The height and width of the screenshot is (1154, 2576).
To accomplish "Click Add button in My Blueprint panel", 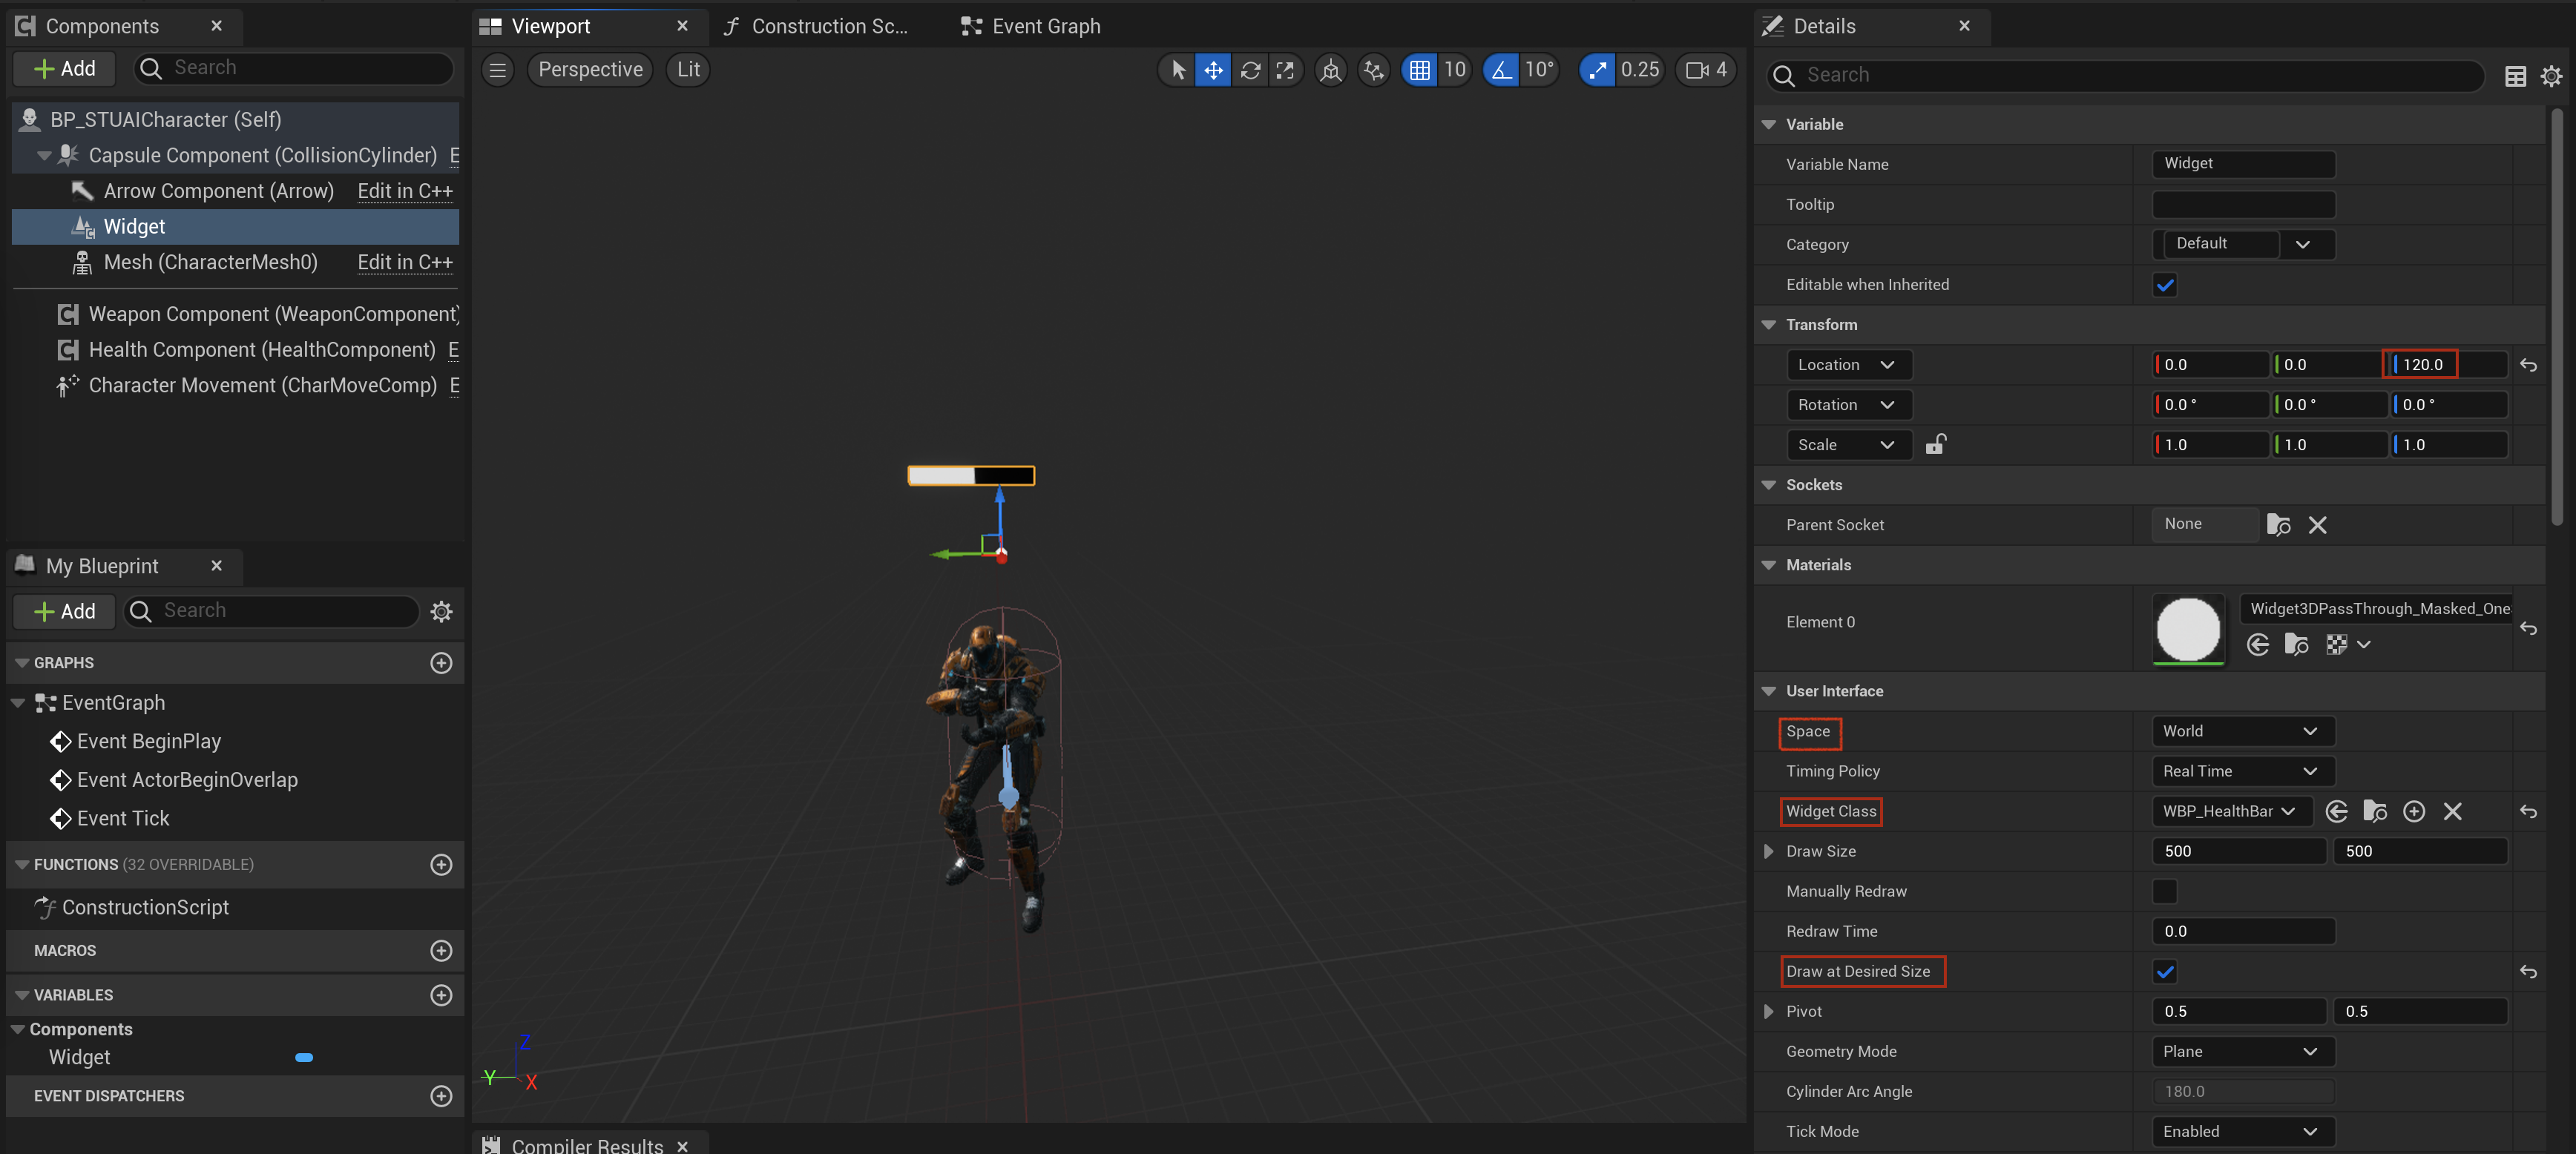I will pyautogui.click(x=65, y=611).
